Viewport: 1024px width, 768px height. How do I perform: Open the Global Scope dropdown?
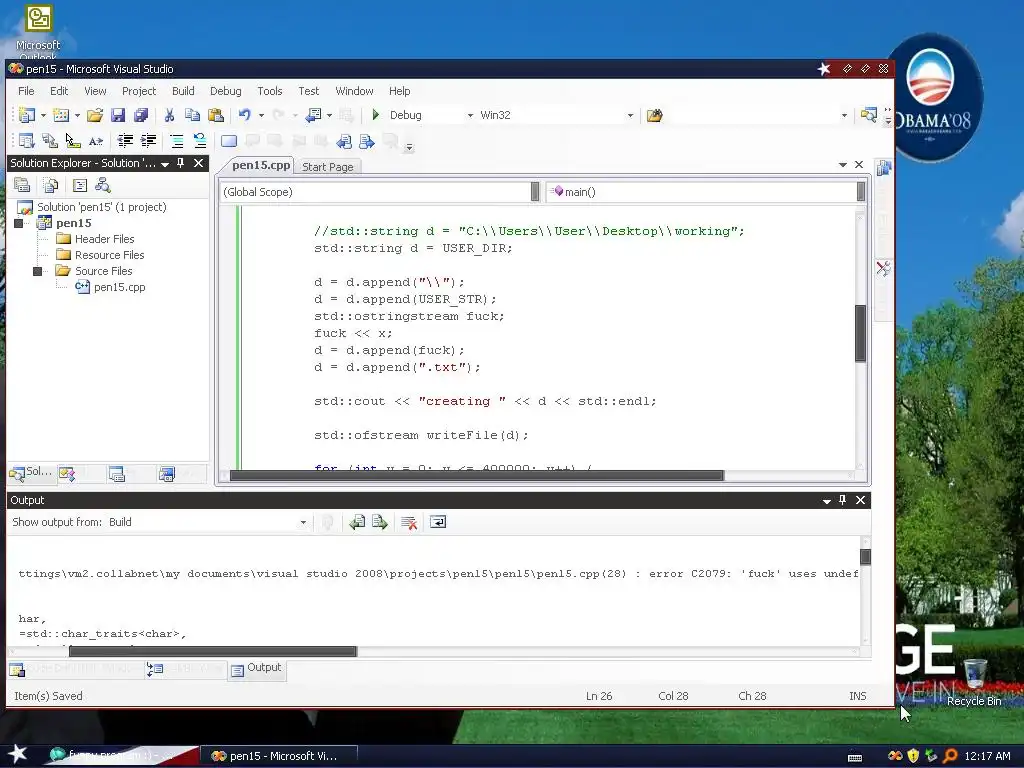(535, 191)
